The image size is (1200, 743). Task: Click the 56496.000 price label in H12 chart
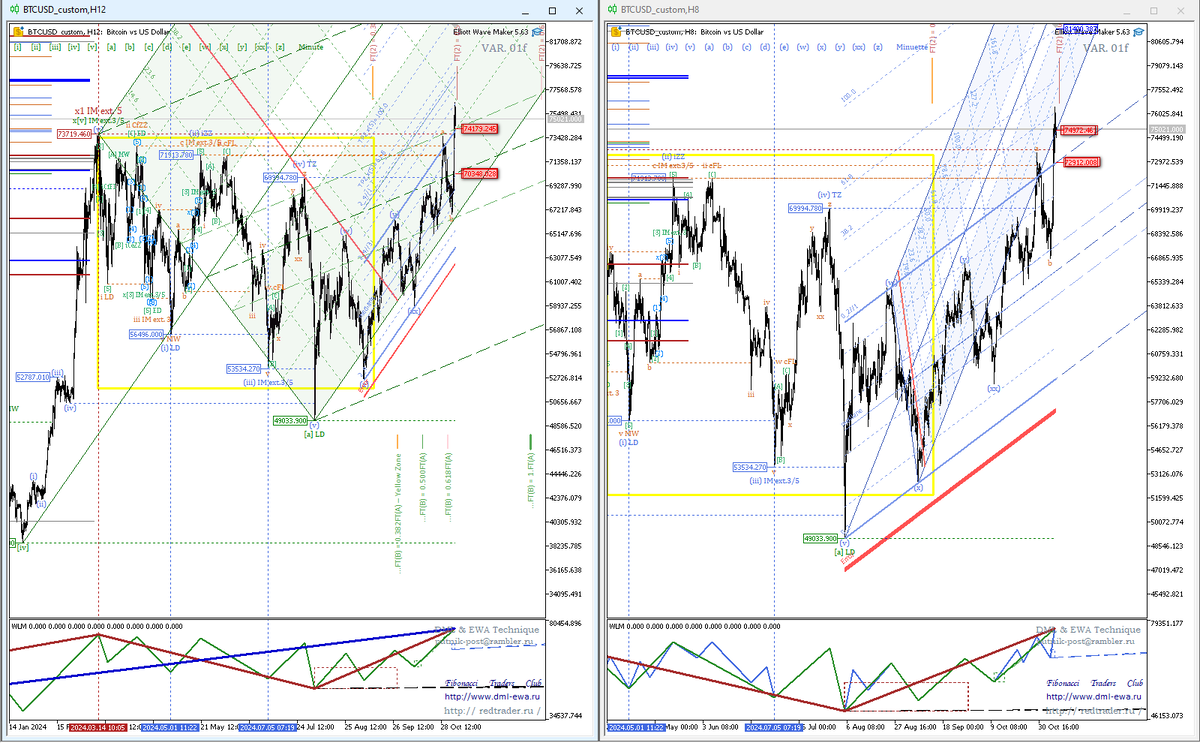click(x=147, y=335)
